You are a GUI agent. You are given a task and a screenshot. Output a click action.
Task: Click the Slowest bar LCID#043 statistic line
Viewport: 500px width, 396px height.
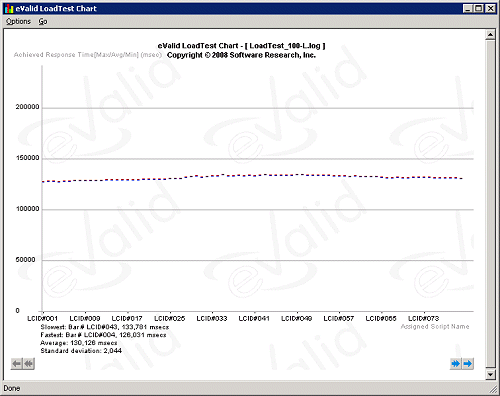click(105, 327)
